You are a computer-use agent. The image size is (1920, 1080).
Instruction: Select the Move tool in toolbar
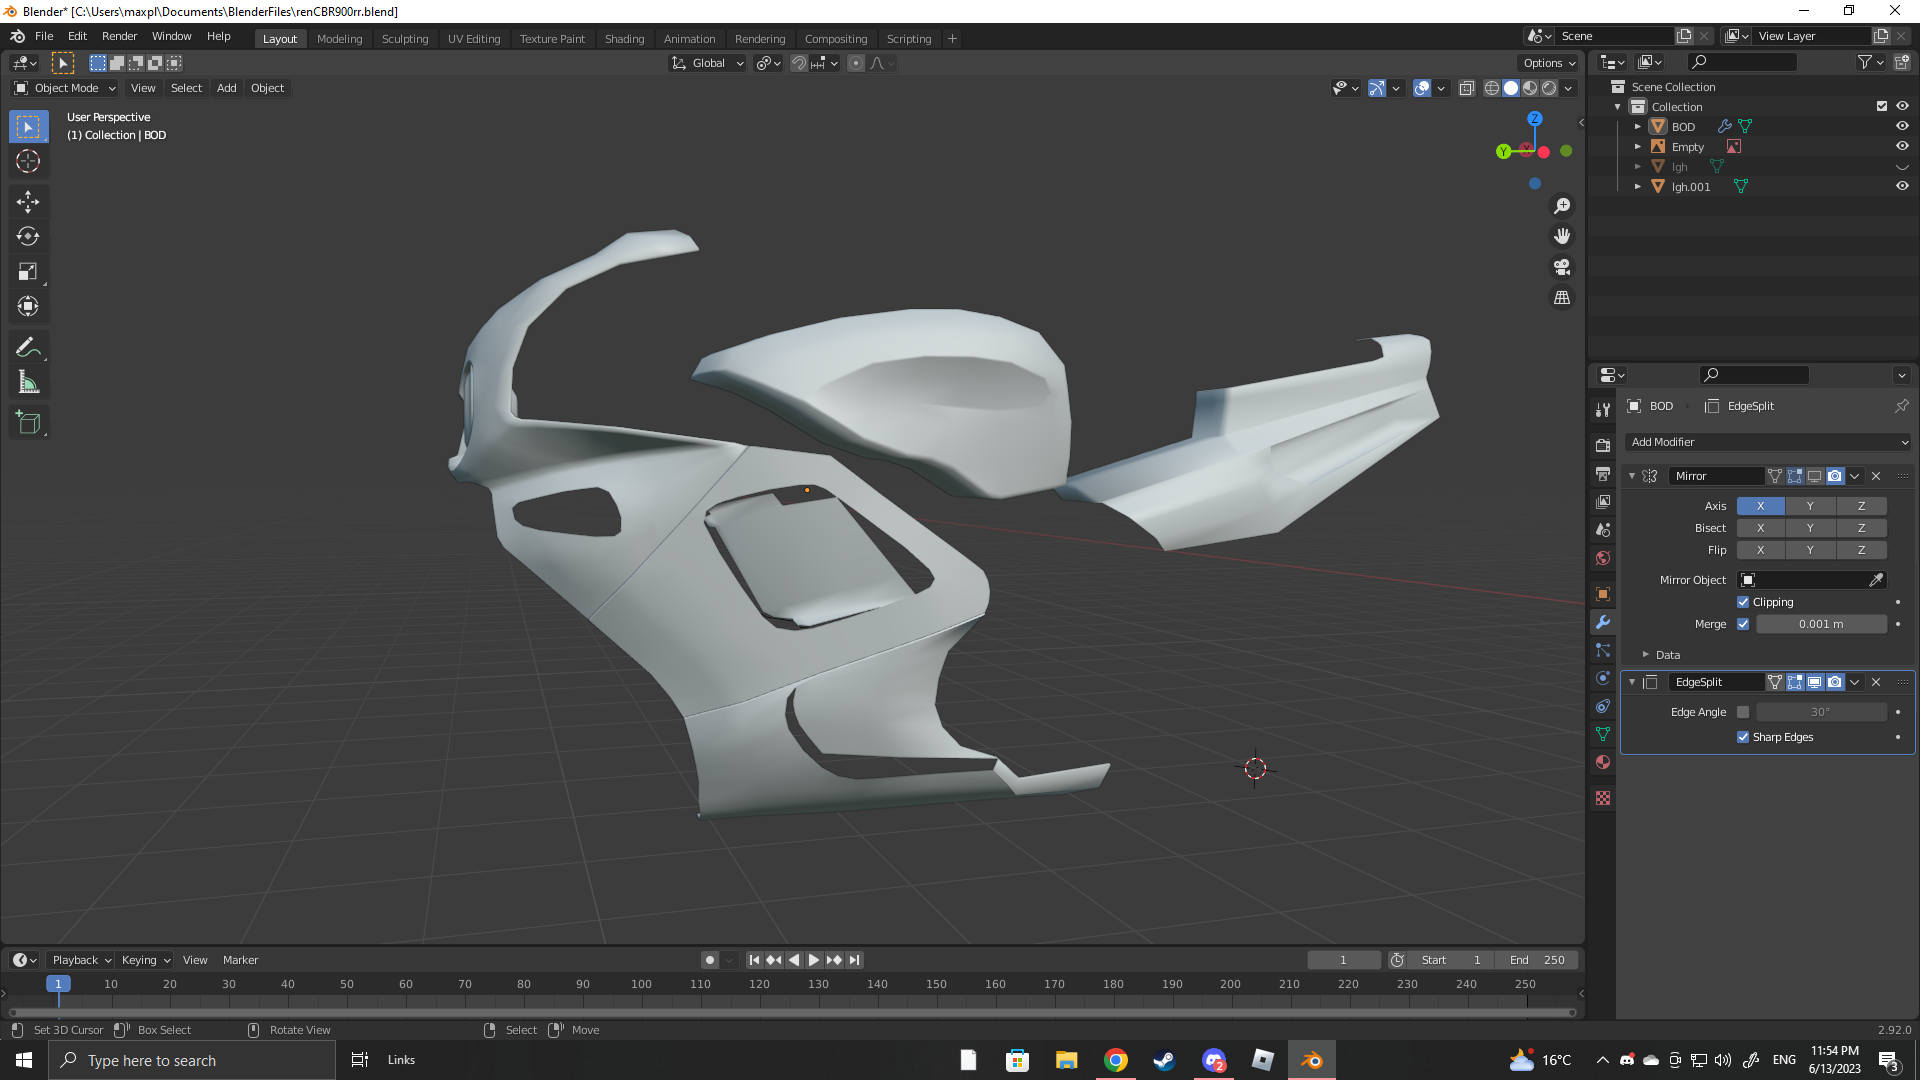pyautogui.click(x=28, y=202)
